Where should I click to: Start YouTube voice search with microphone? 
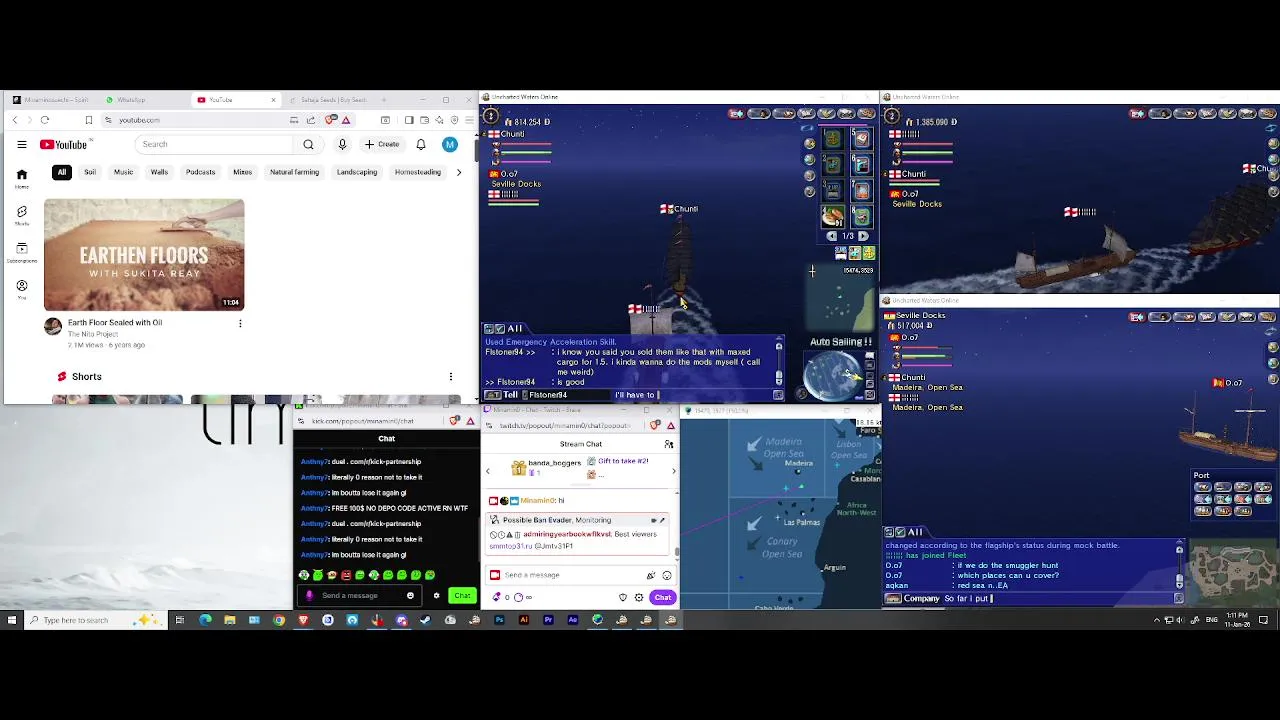(342, 144)
